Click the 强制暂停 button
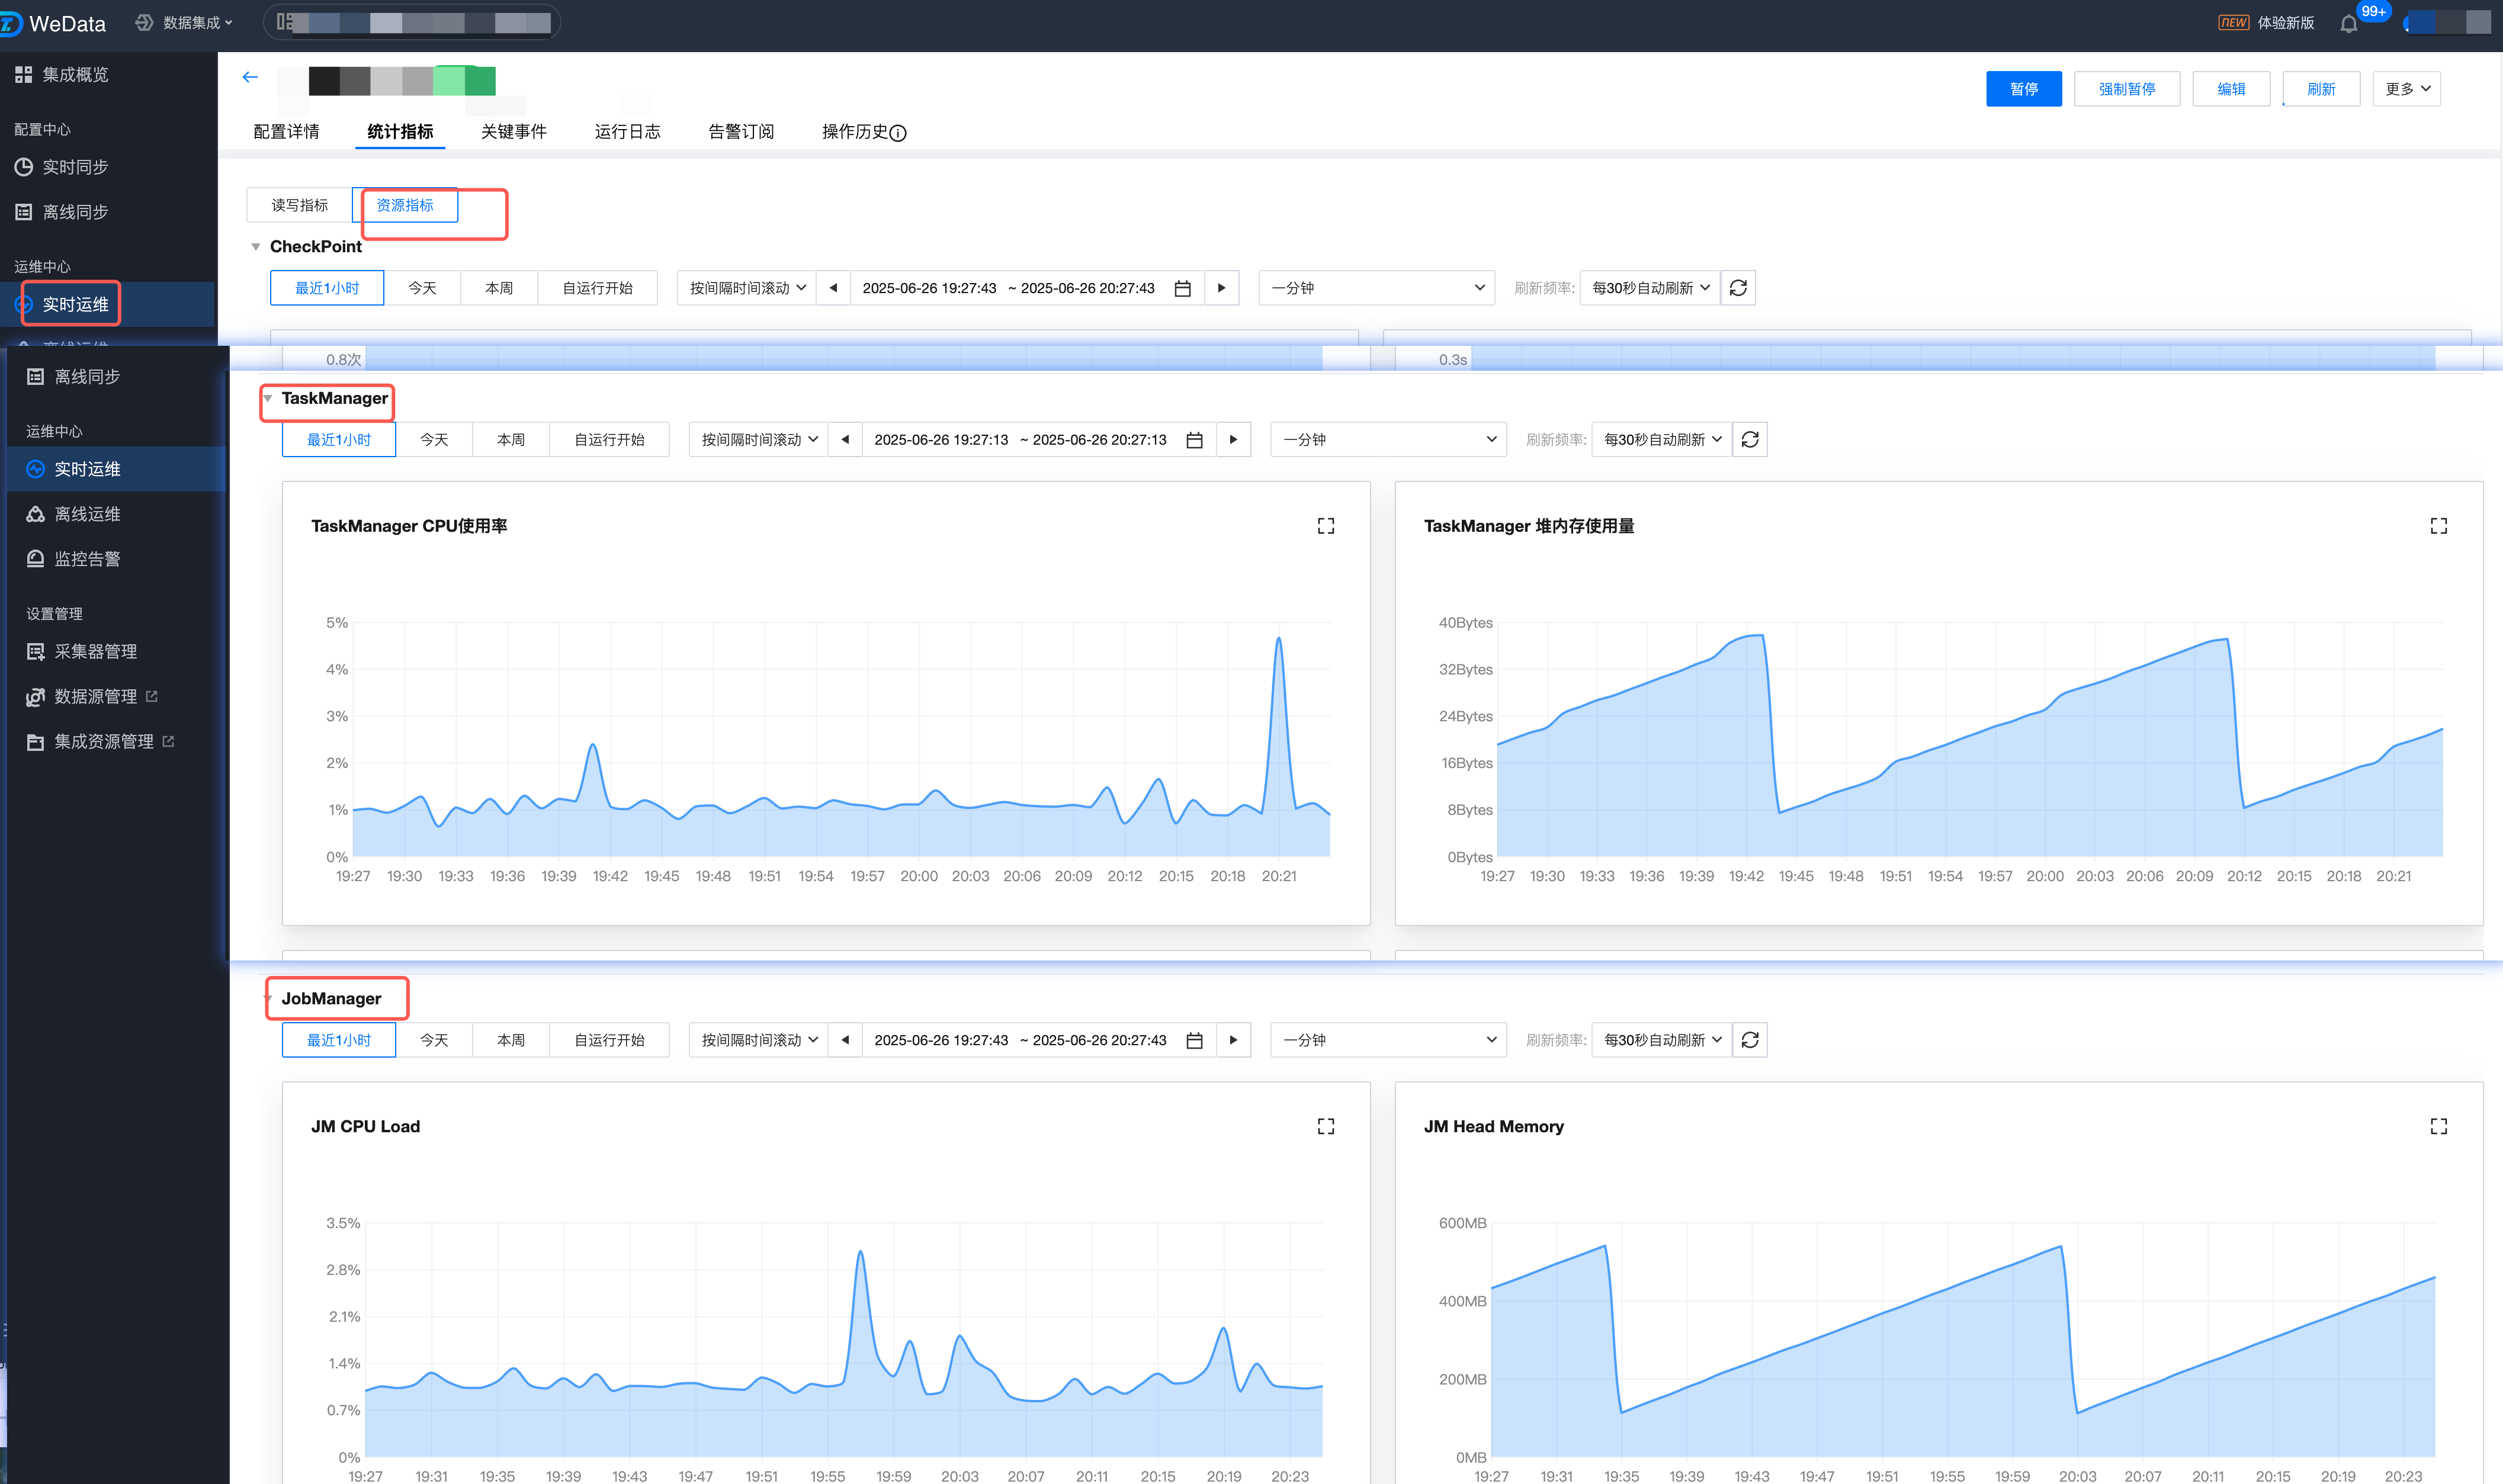The image size is (2503, 1484). tap(2126, 89)
